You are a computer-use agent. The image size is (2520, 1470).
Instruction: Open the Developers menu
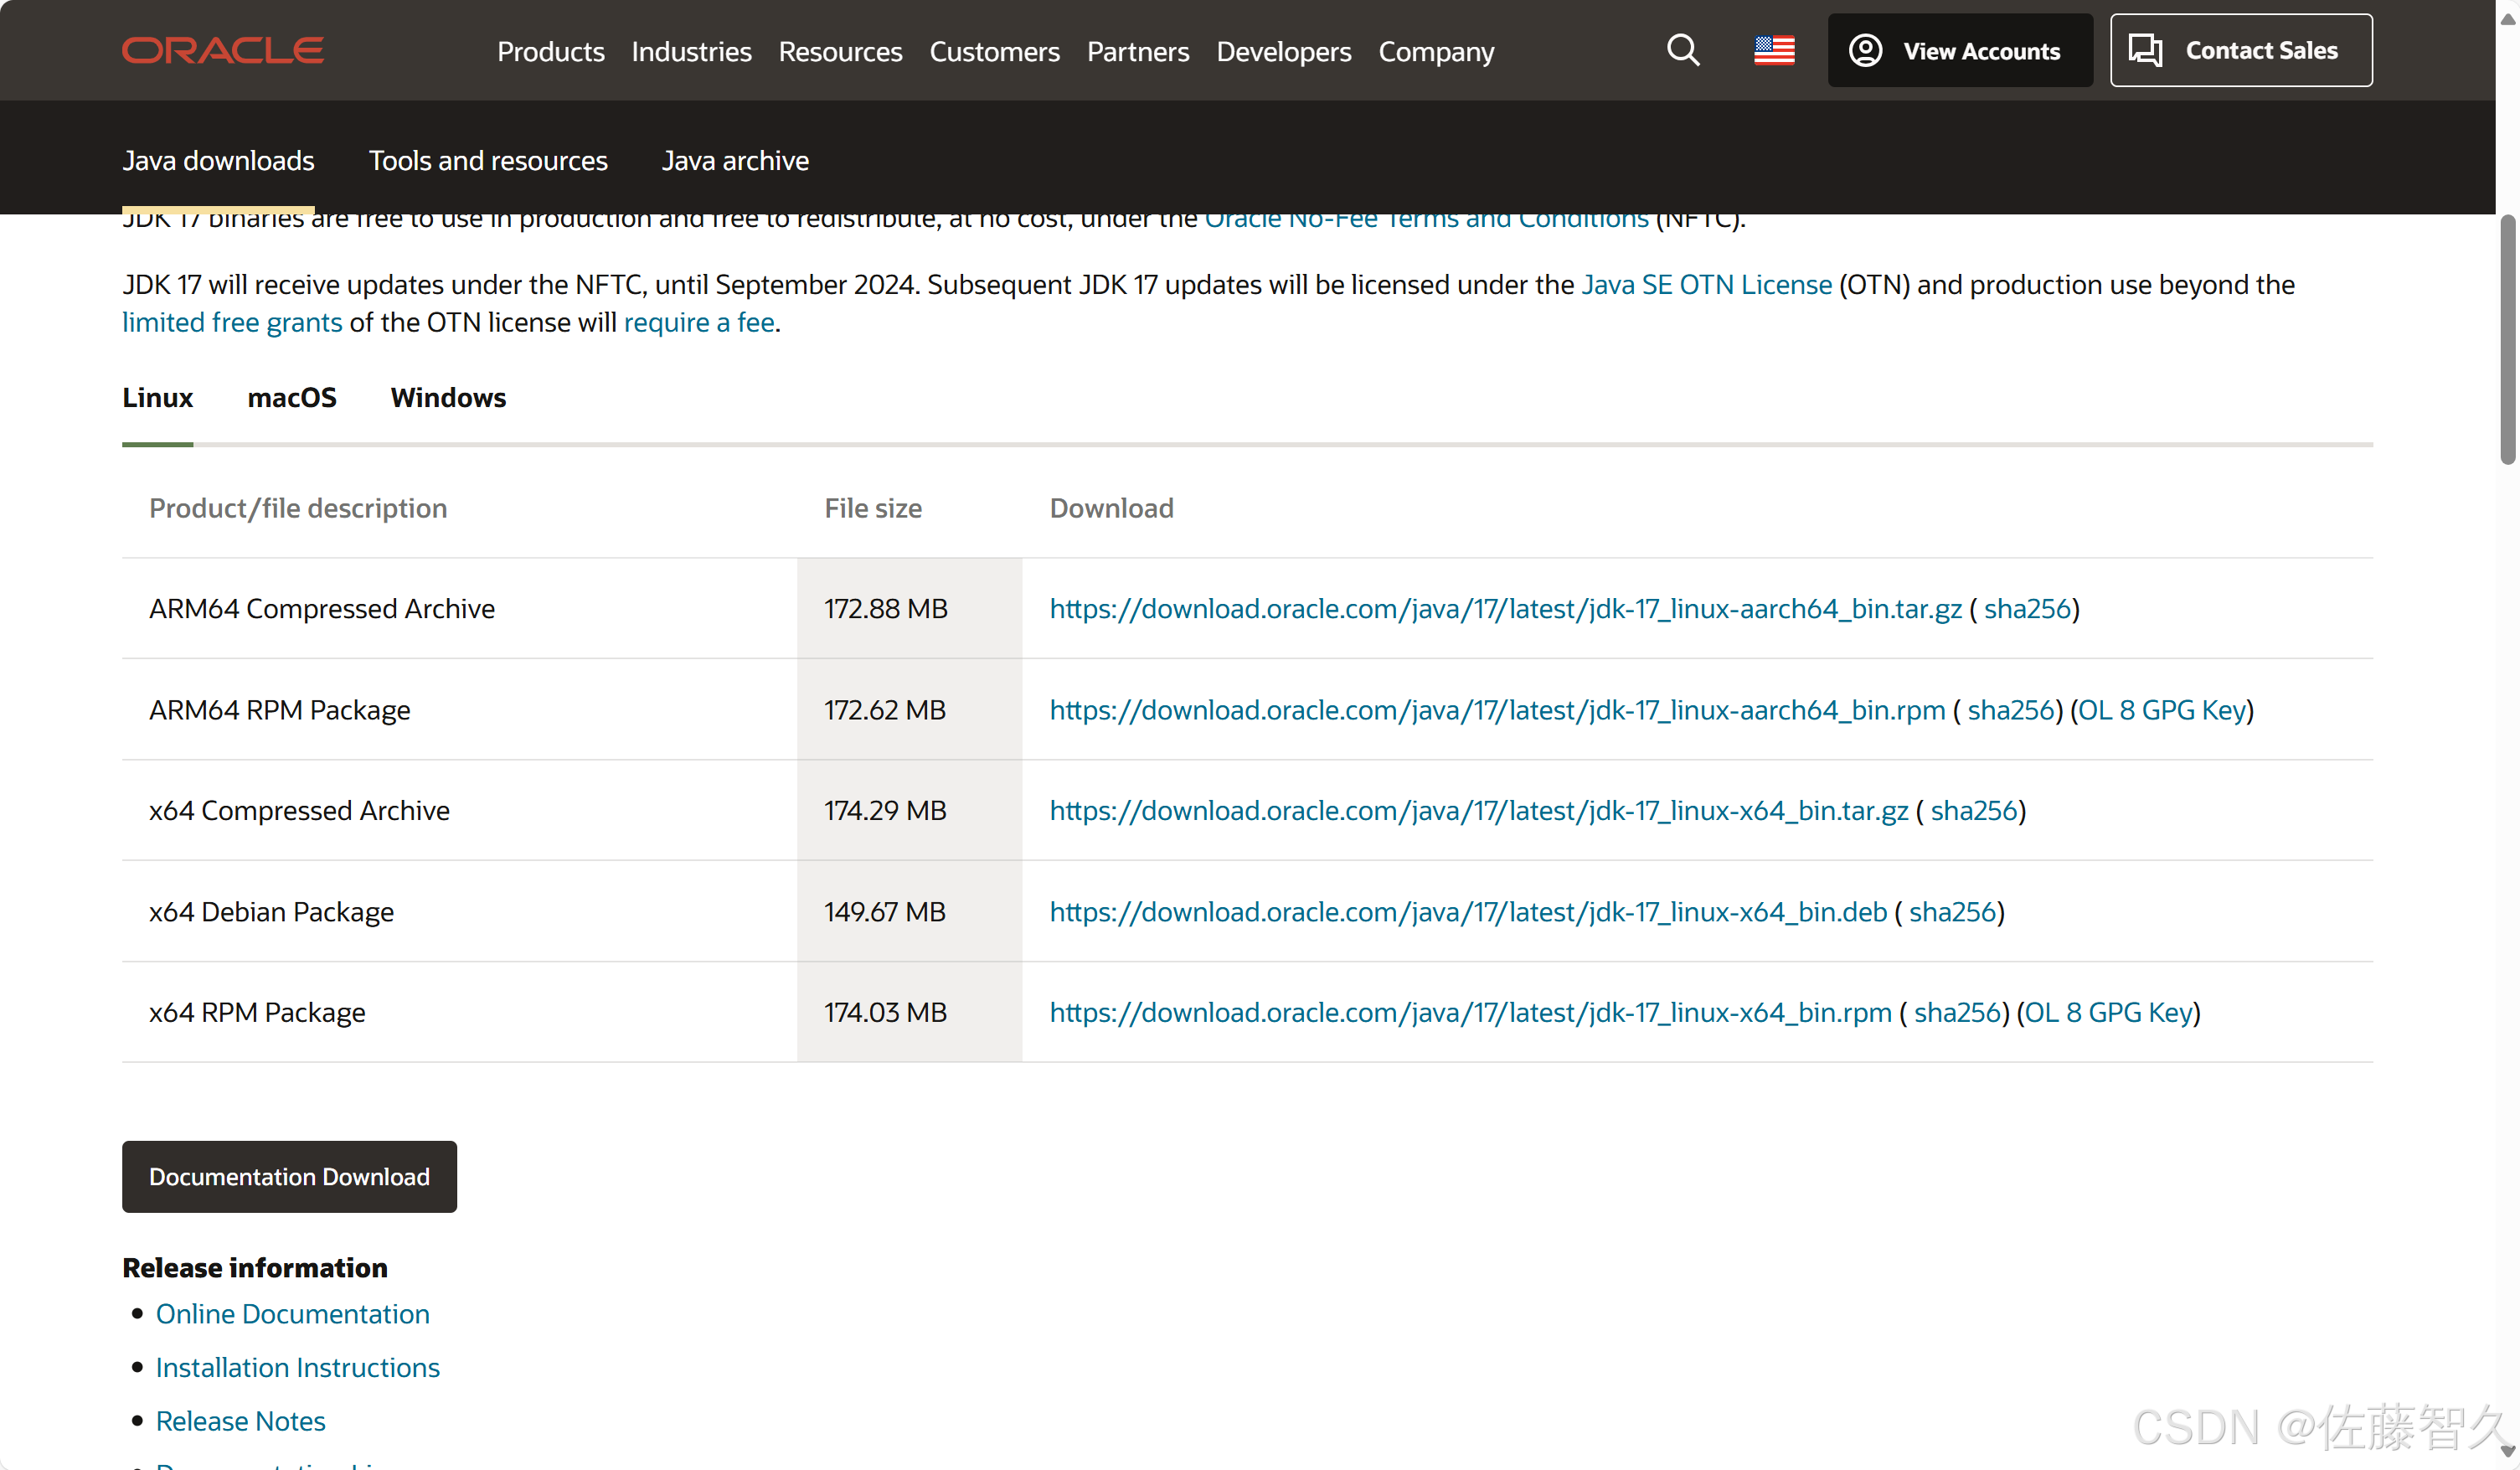(x=1283, y=51)
